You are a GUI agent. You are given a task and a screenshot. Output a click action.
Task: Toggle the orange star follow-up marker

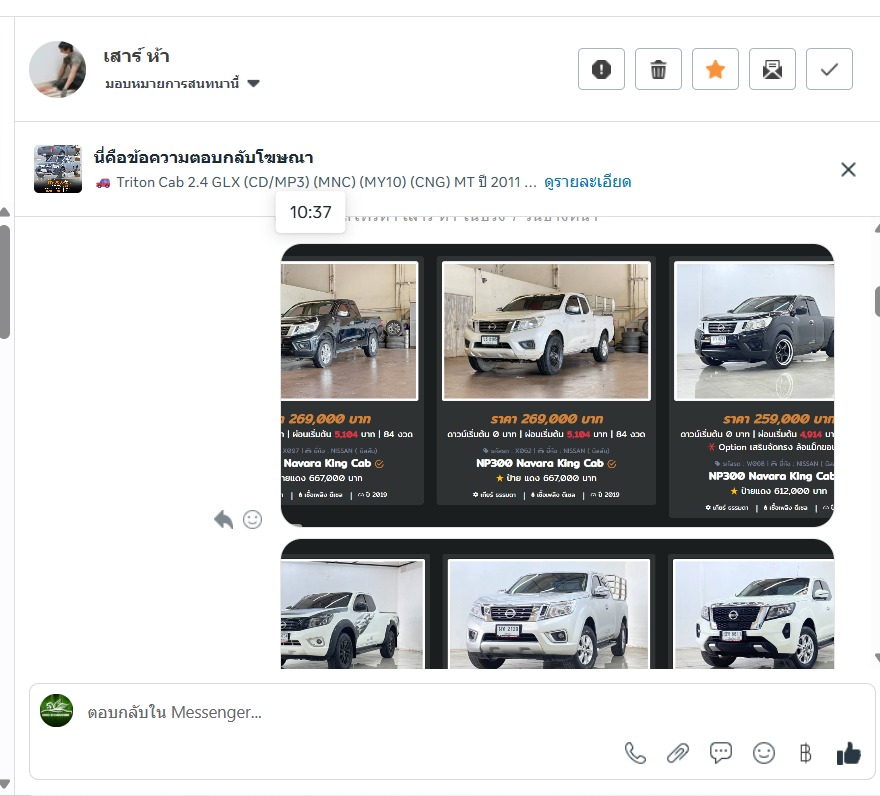[x=715, y=69]
